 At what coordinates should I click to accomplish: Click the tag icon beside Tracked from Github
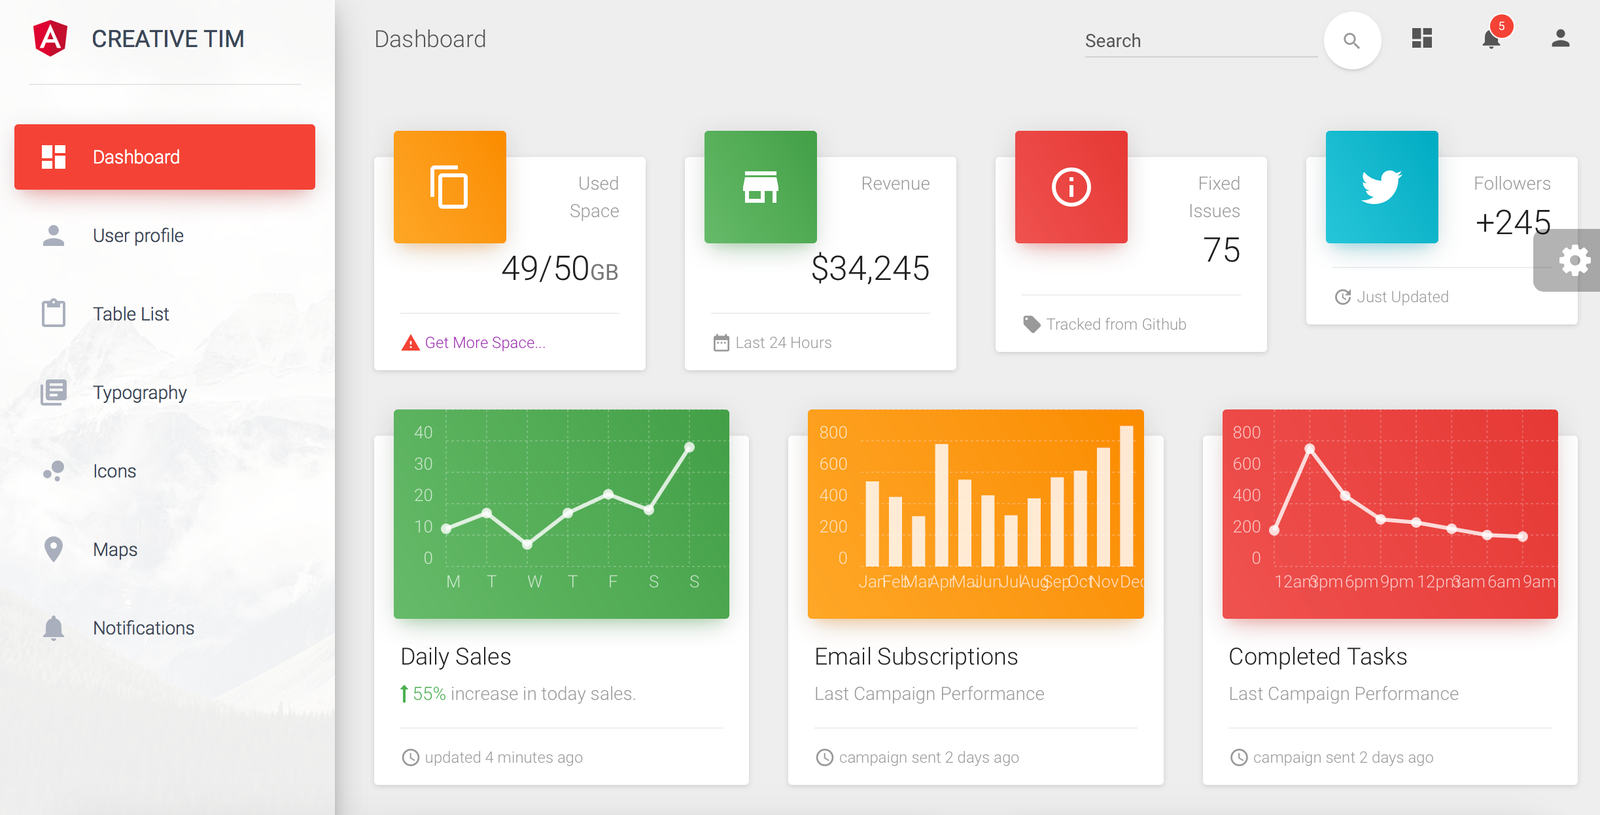(x=1032, y=324)
